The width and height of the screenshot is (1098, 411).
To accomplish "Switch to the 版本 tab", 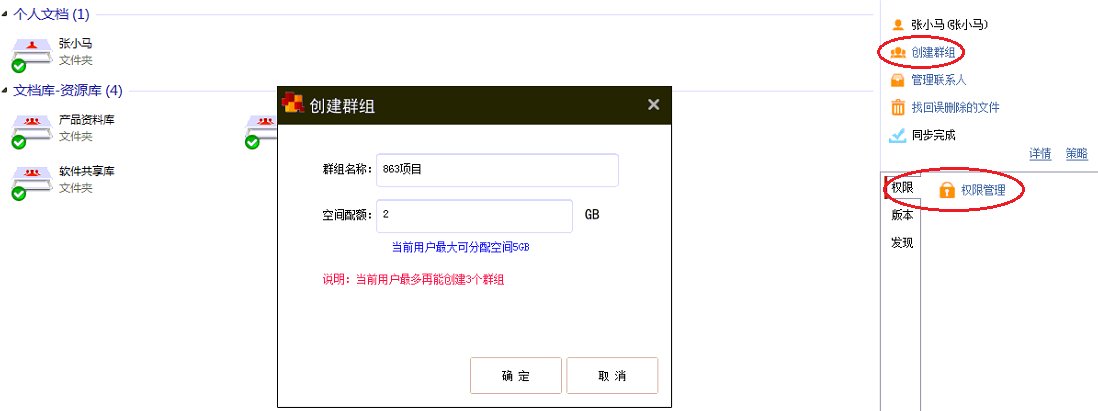I will (x=902, y=216).
